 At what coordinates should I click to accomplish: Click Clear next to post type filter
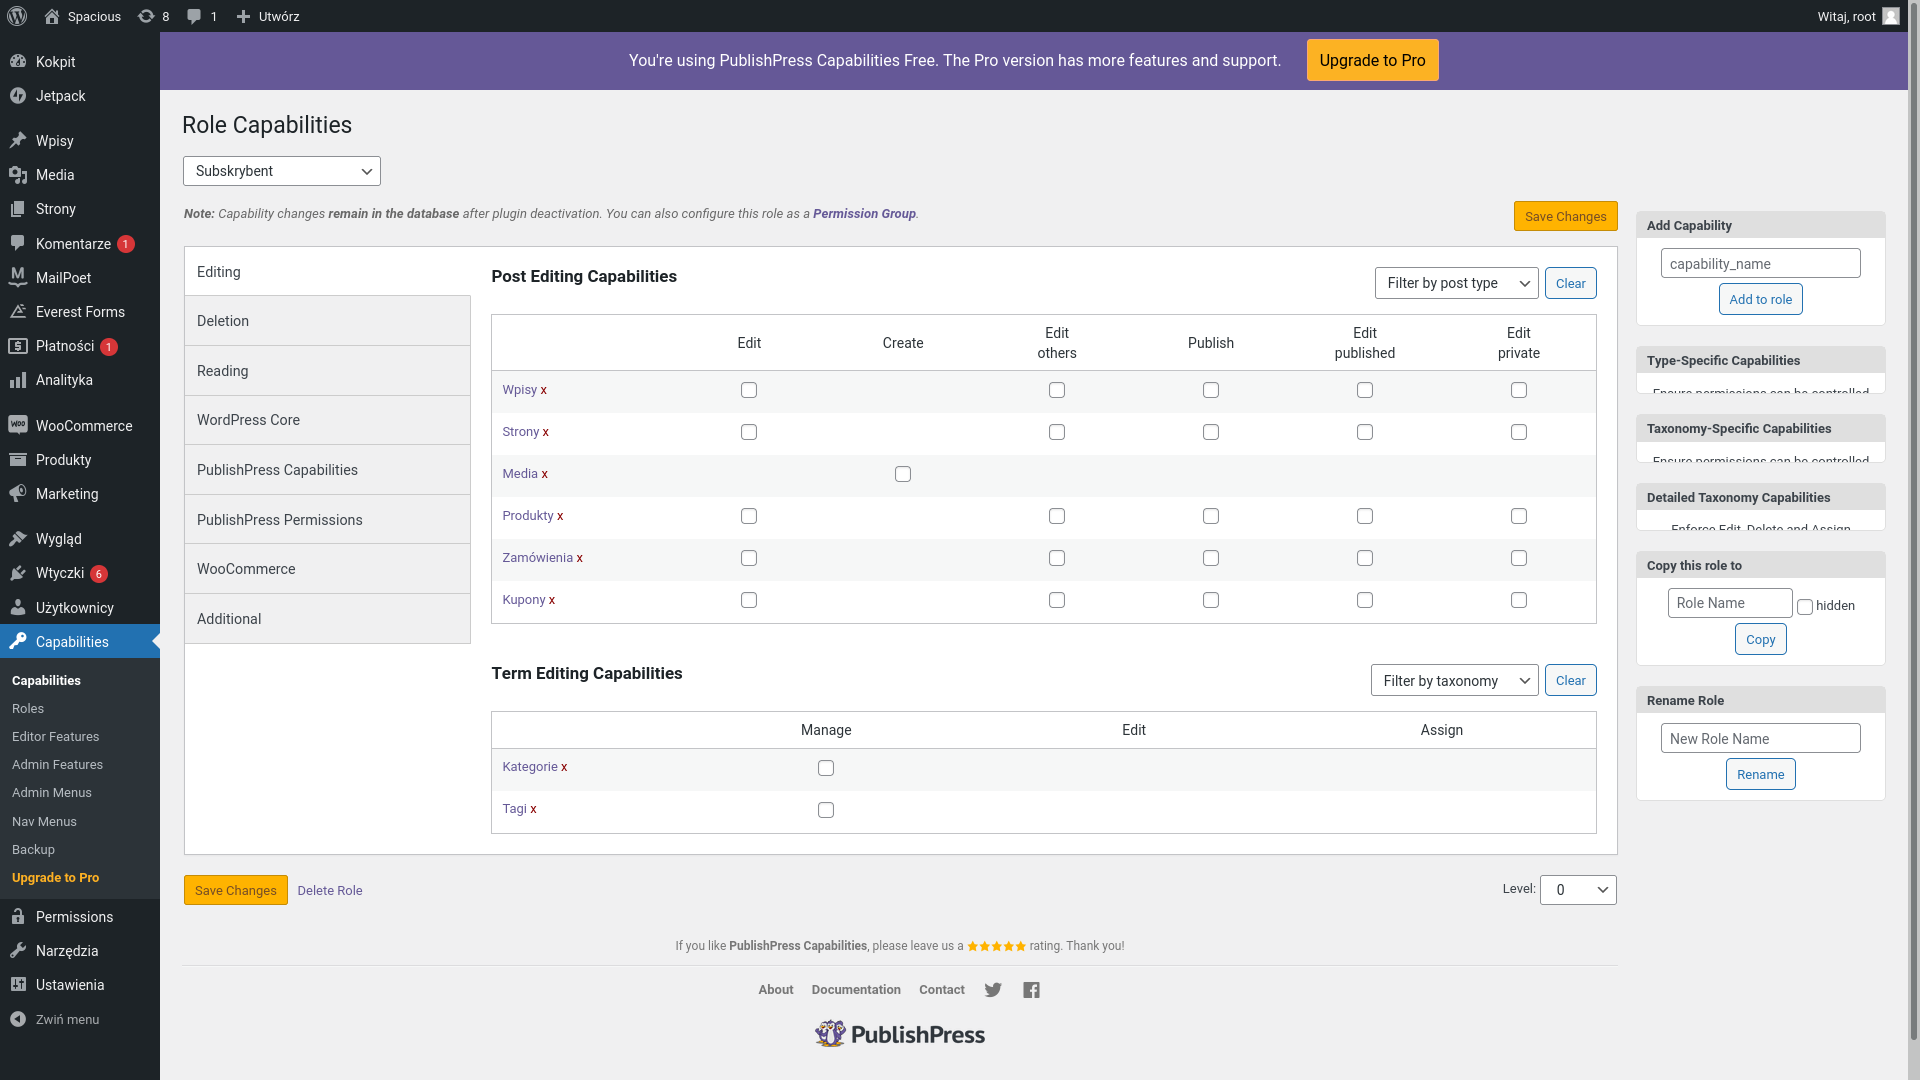click(x=1570, y=283)
